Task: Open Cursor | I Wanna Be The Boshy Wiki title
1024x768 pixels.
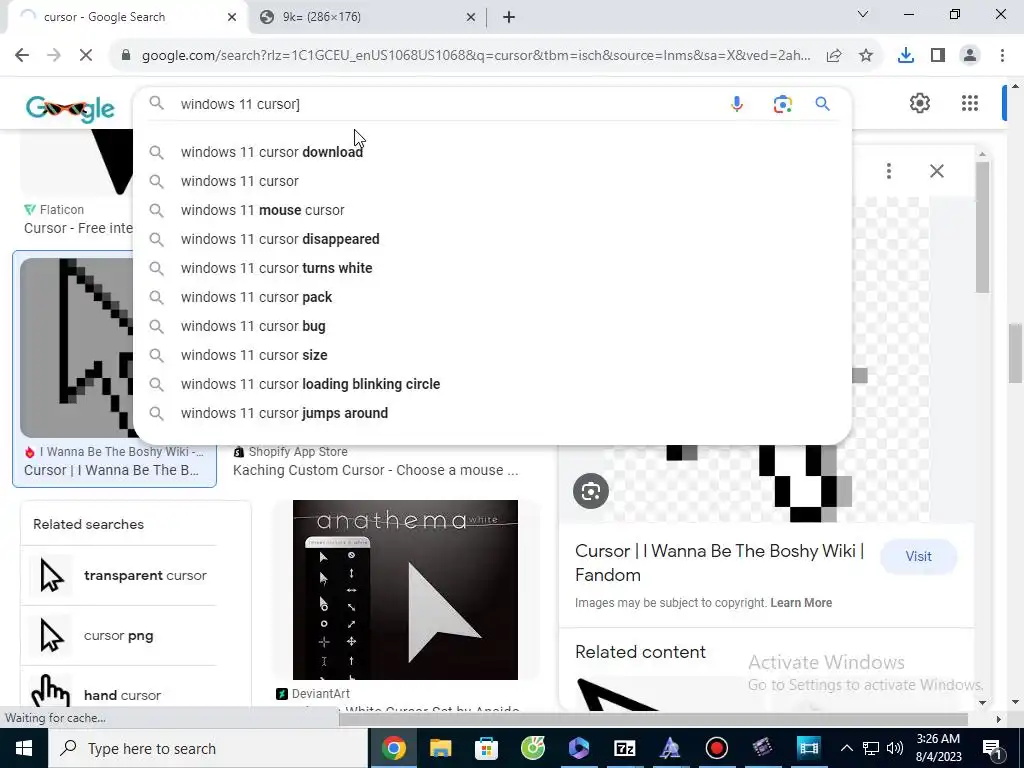Action: (x=720, y=563)
